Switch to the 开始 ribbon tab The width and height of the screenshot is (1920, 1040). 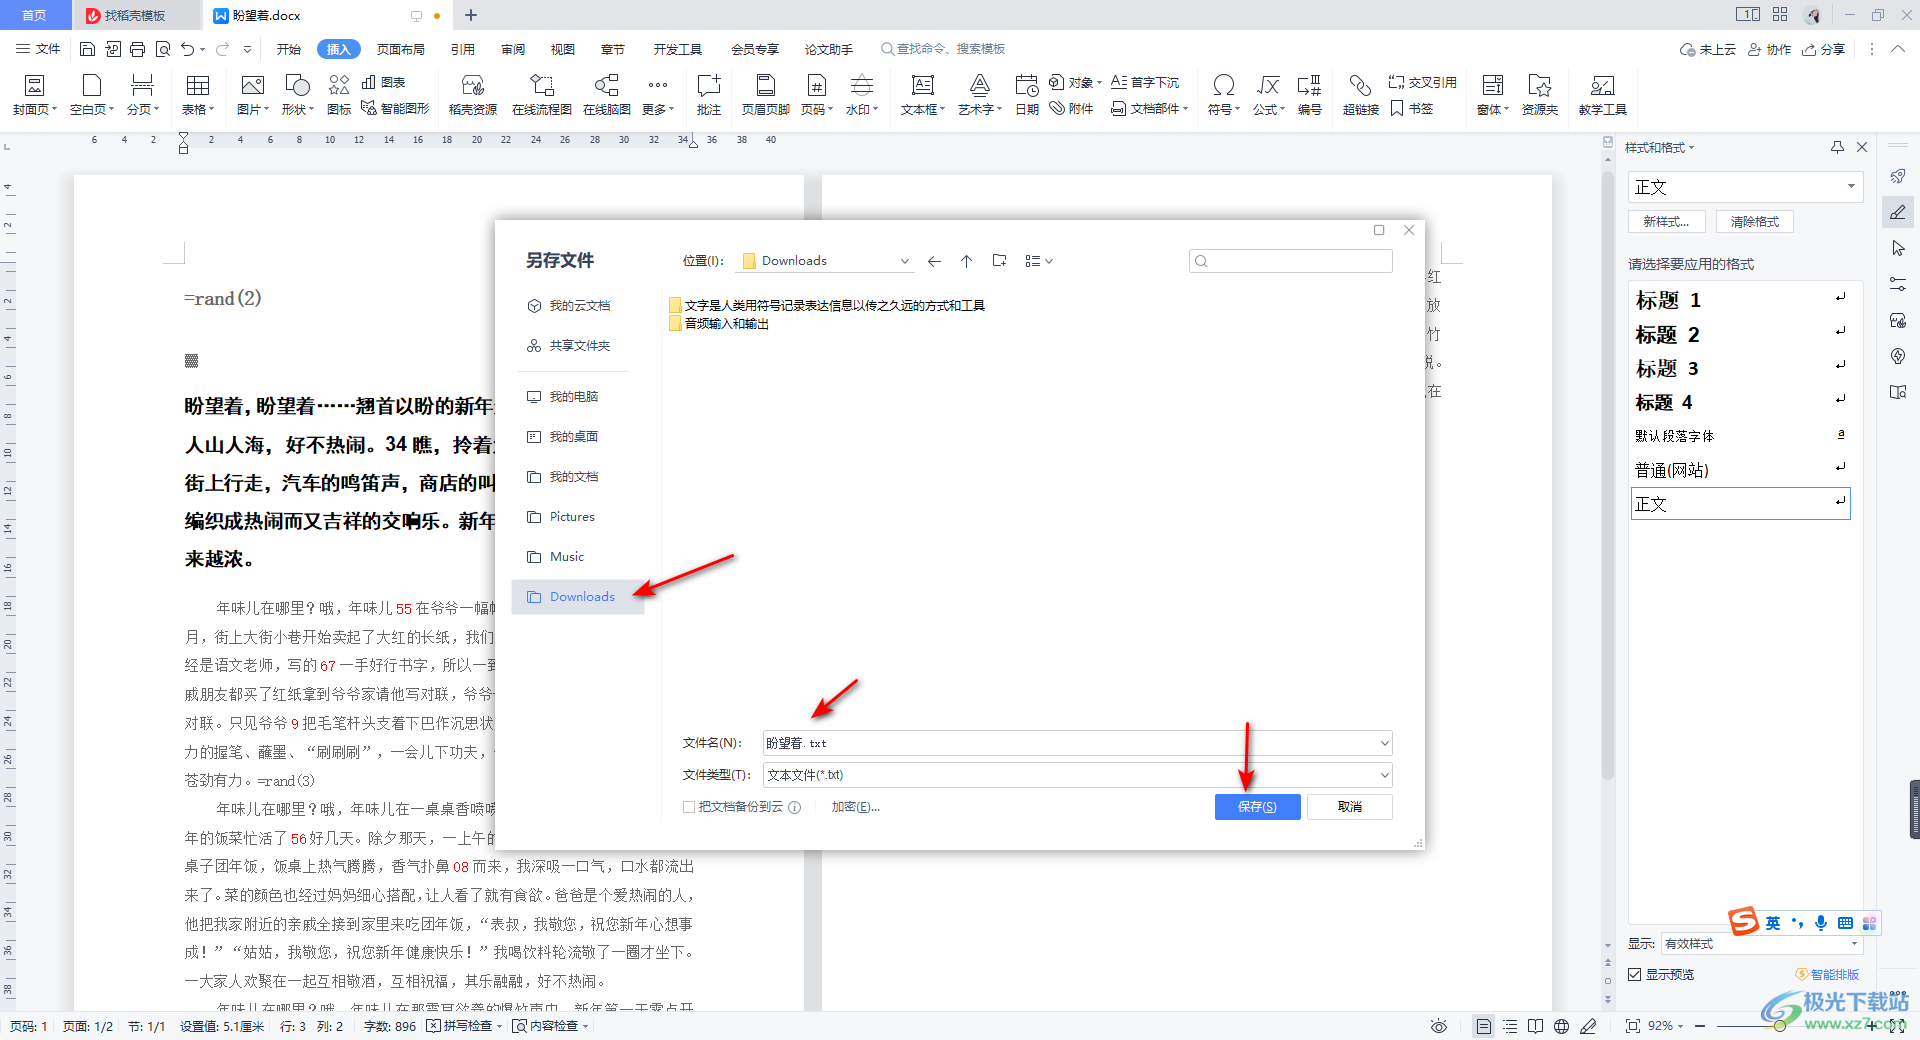click(x=289, y=49)
